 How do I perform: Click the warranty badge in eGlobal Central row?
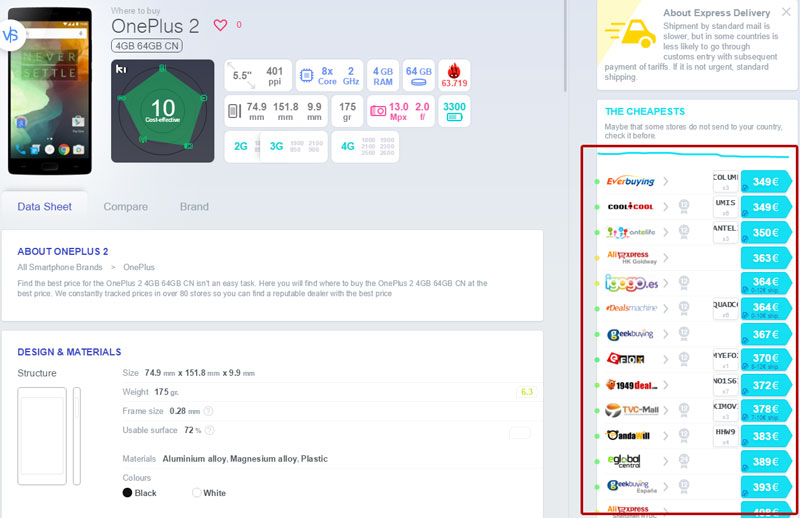(684, 461)
